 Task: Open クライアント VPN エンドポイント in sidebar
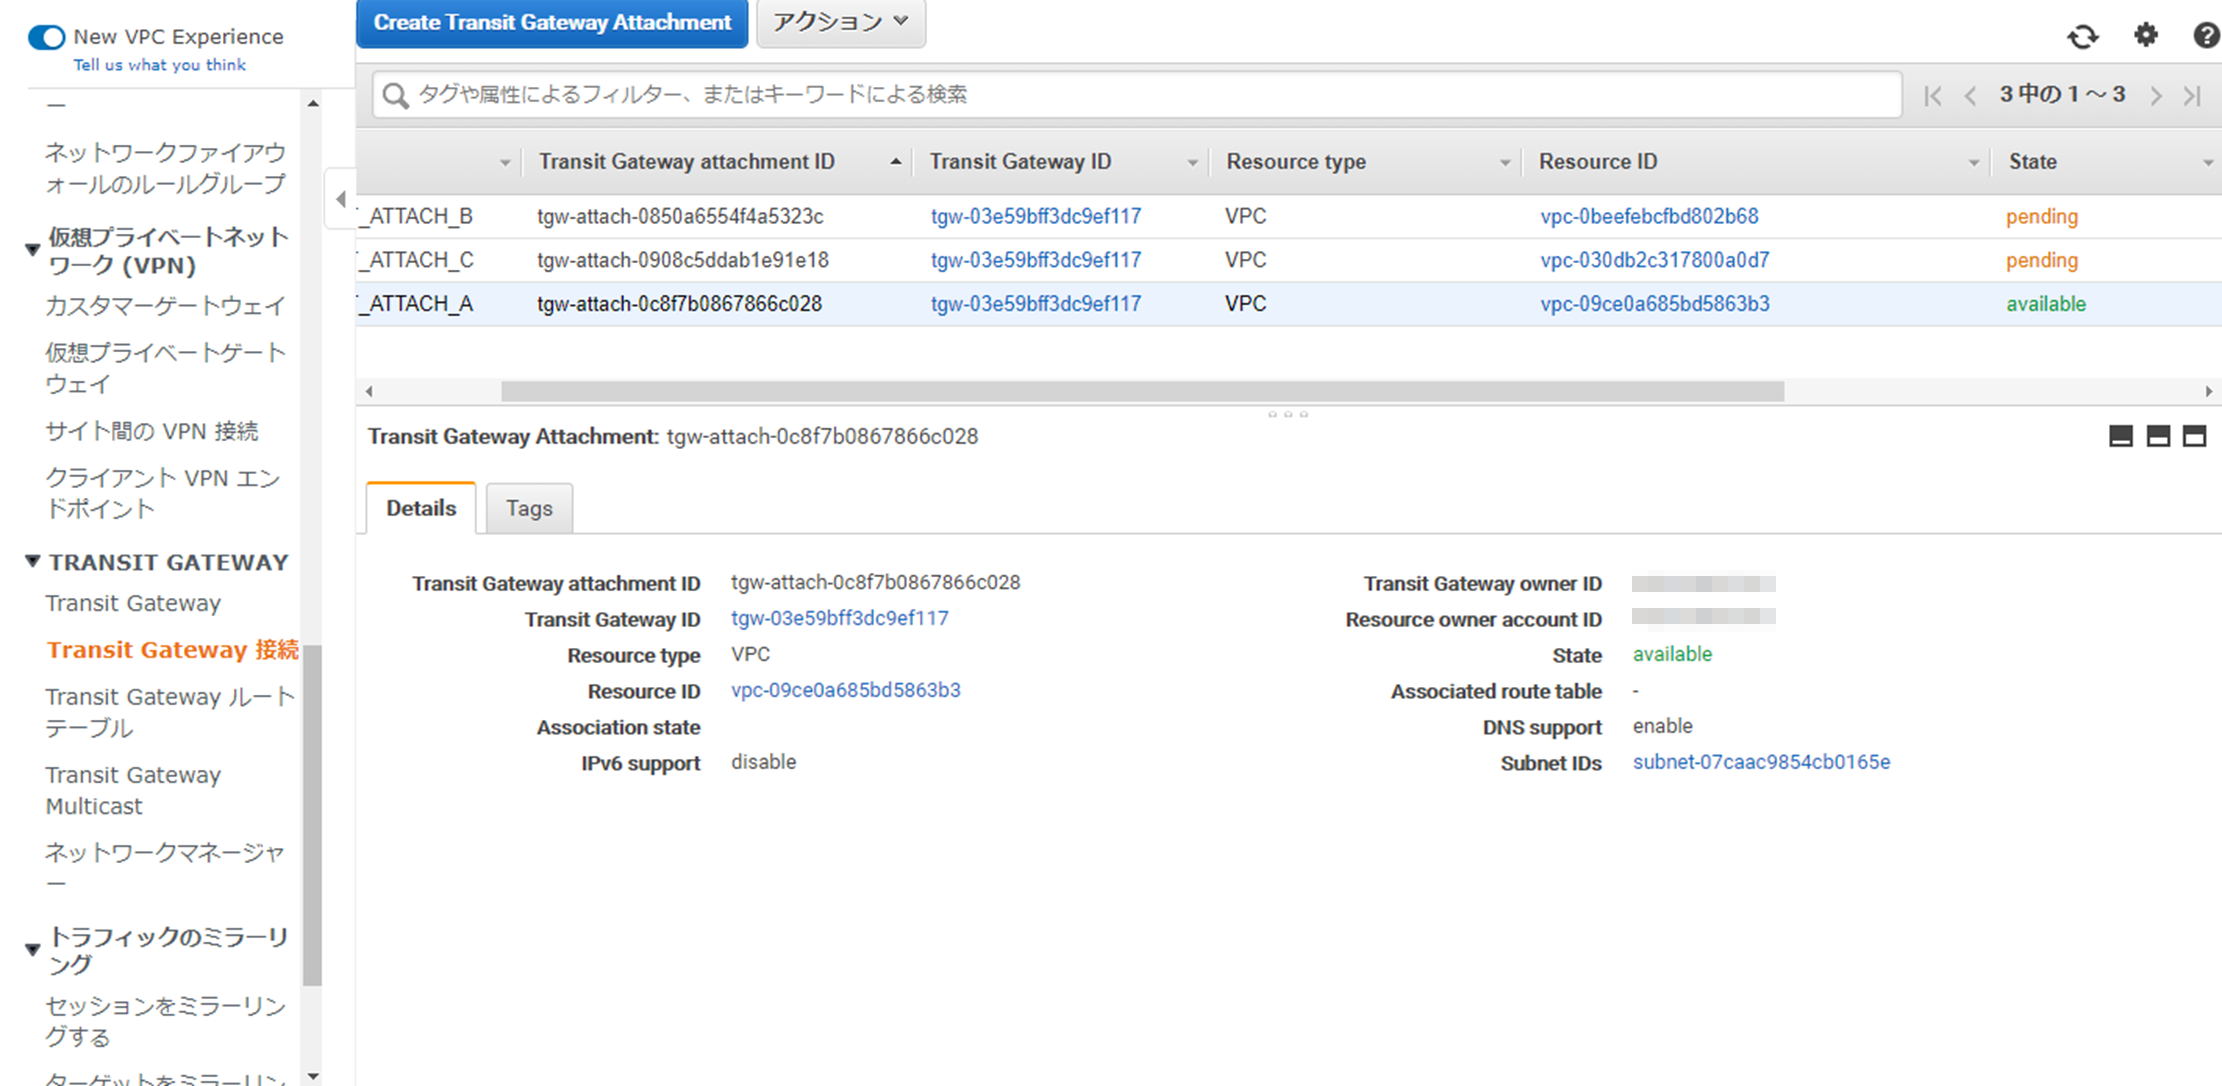pos(163,493)
